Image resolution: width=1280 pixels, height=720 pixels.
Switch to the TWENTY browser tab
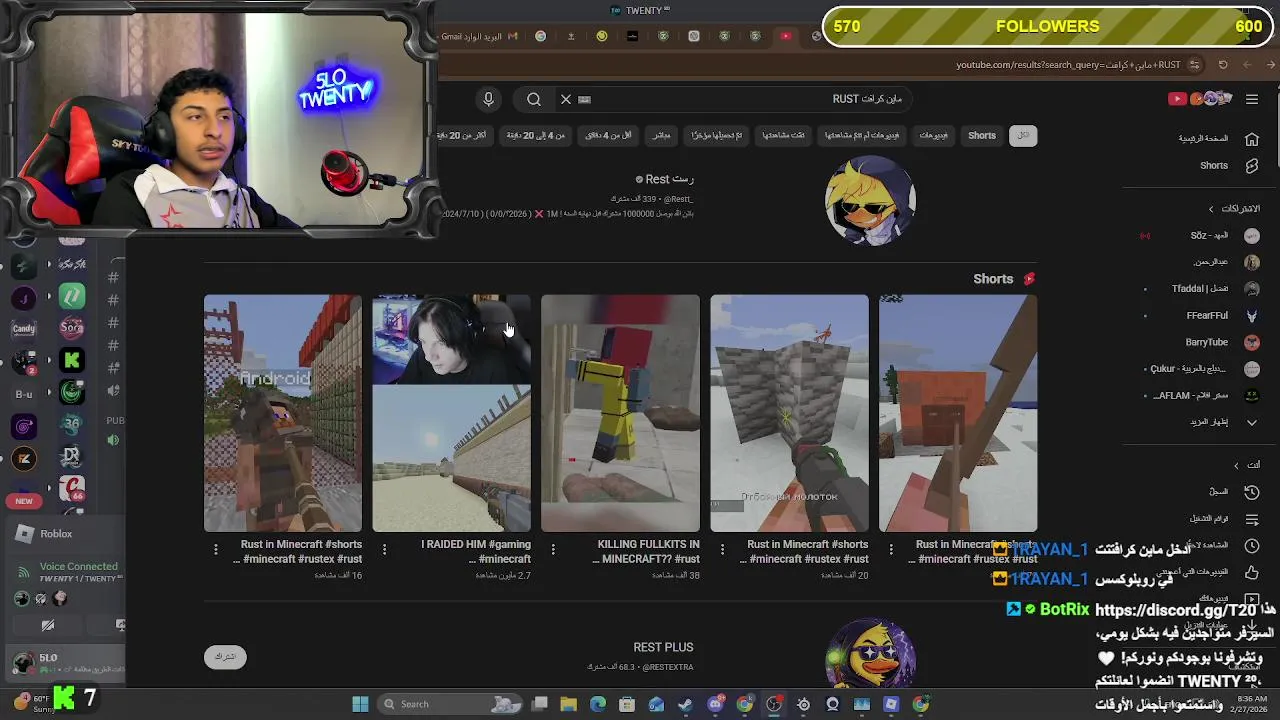pyautogui.click(x=640, y=10)
